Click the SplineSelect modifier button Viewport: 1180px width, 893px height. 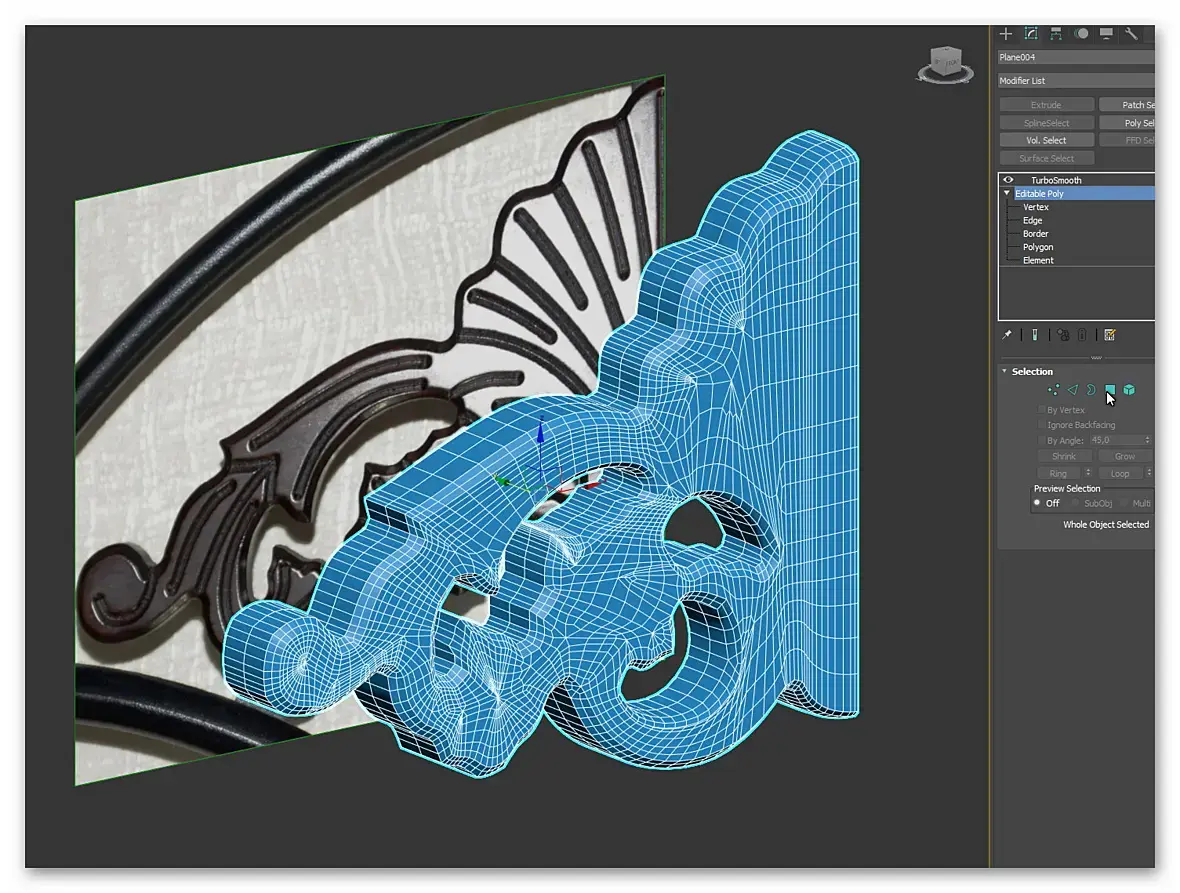[x=1047, y=123]
